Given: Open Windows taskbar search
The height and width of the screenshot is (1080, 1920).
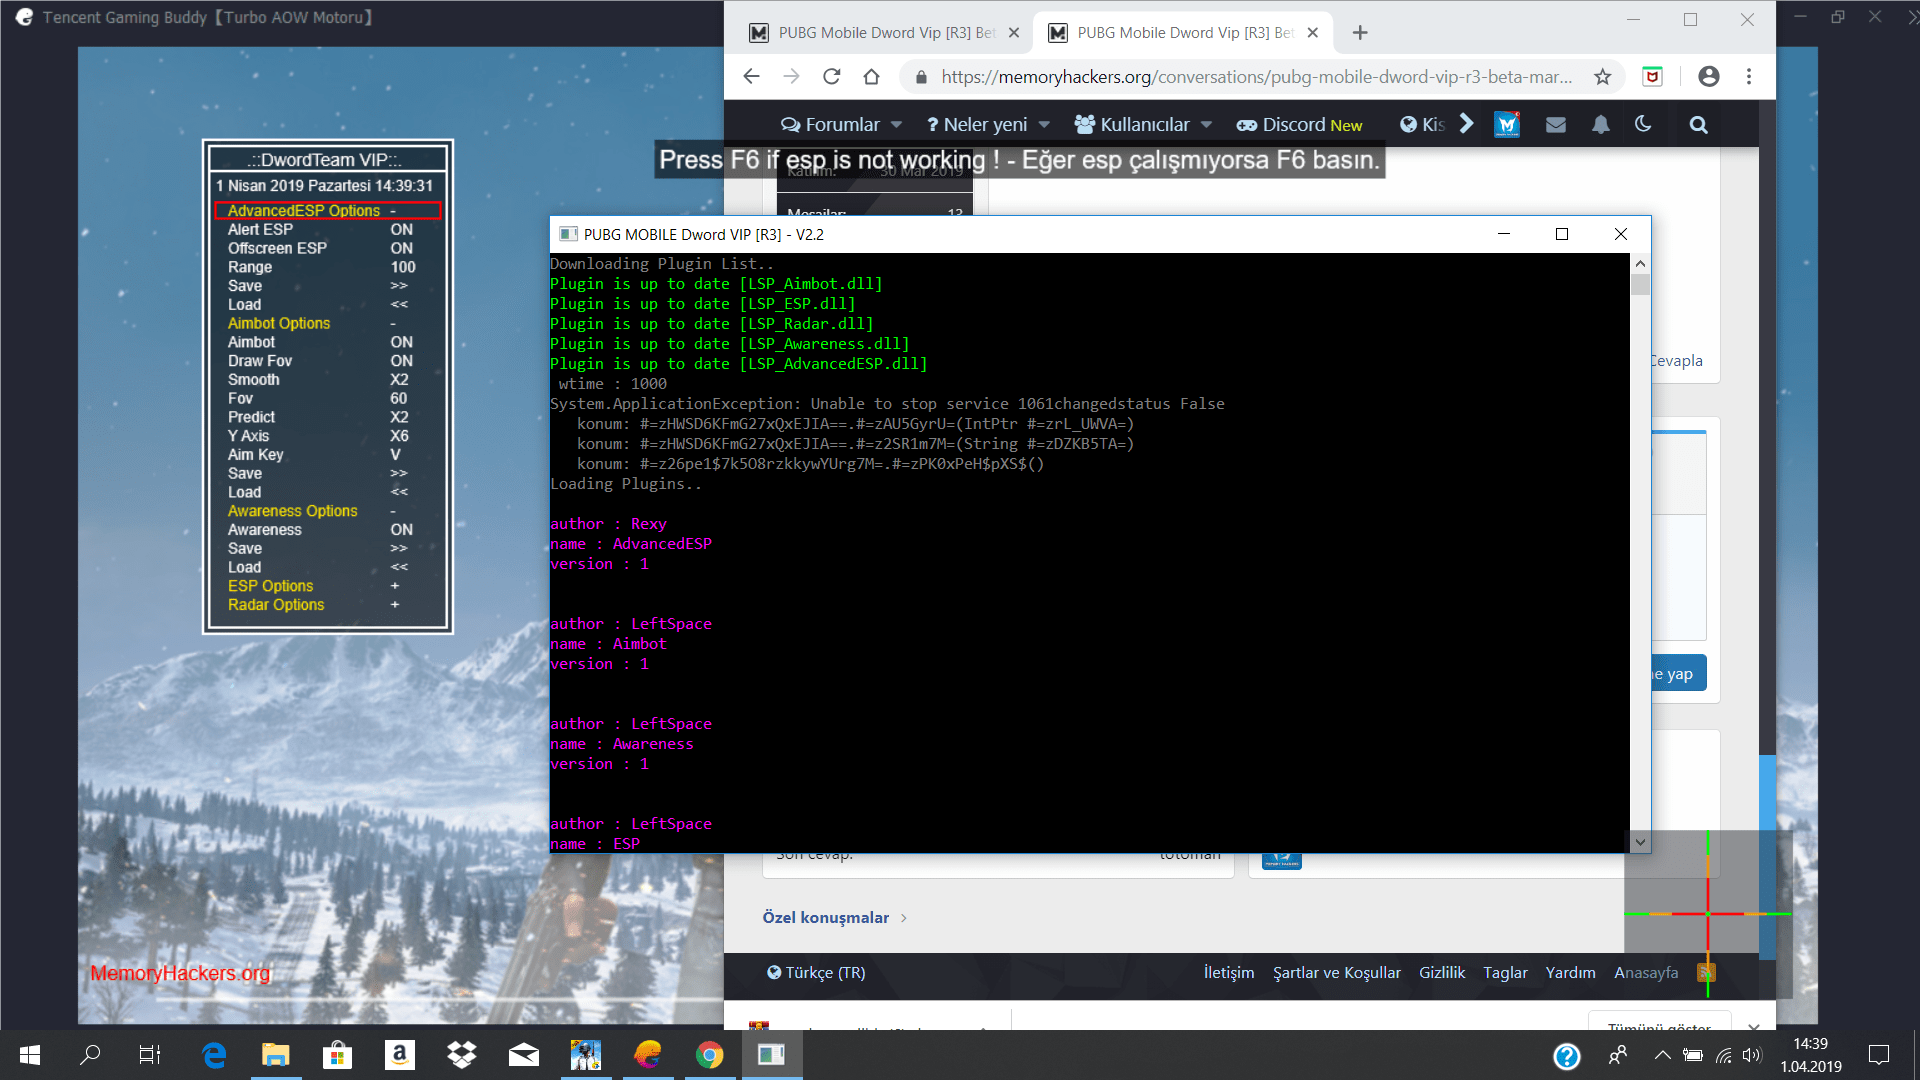Looking at the screenshot, I should tap(90, 1055).
